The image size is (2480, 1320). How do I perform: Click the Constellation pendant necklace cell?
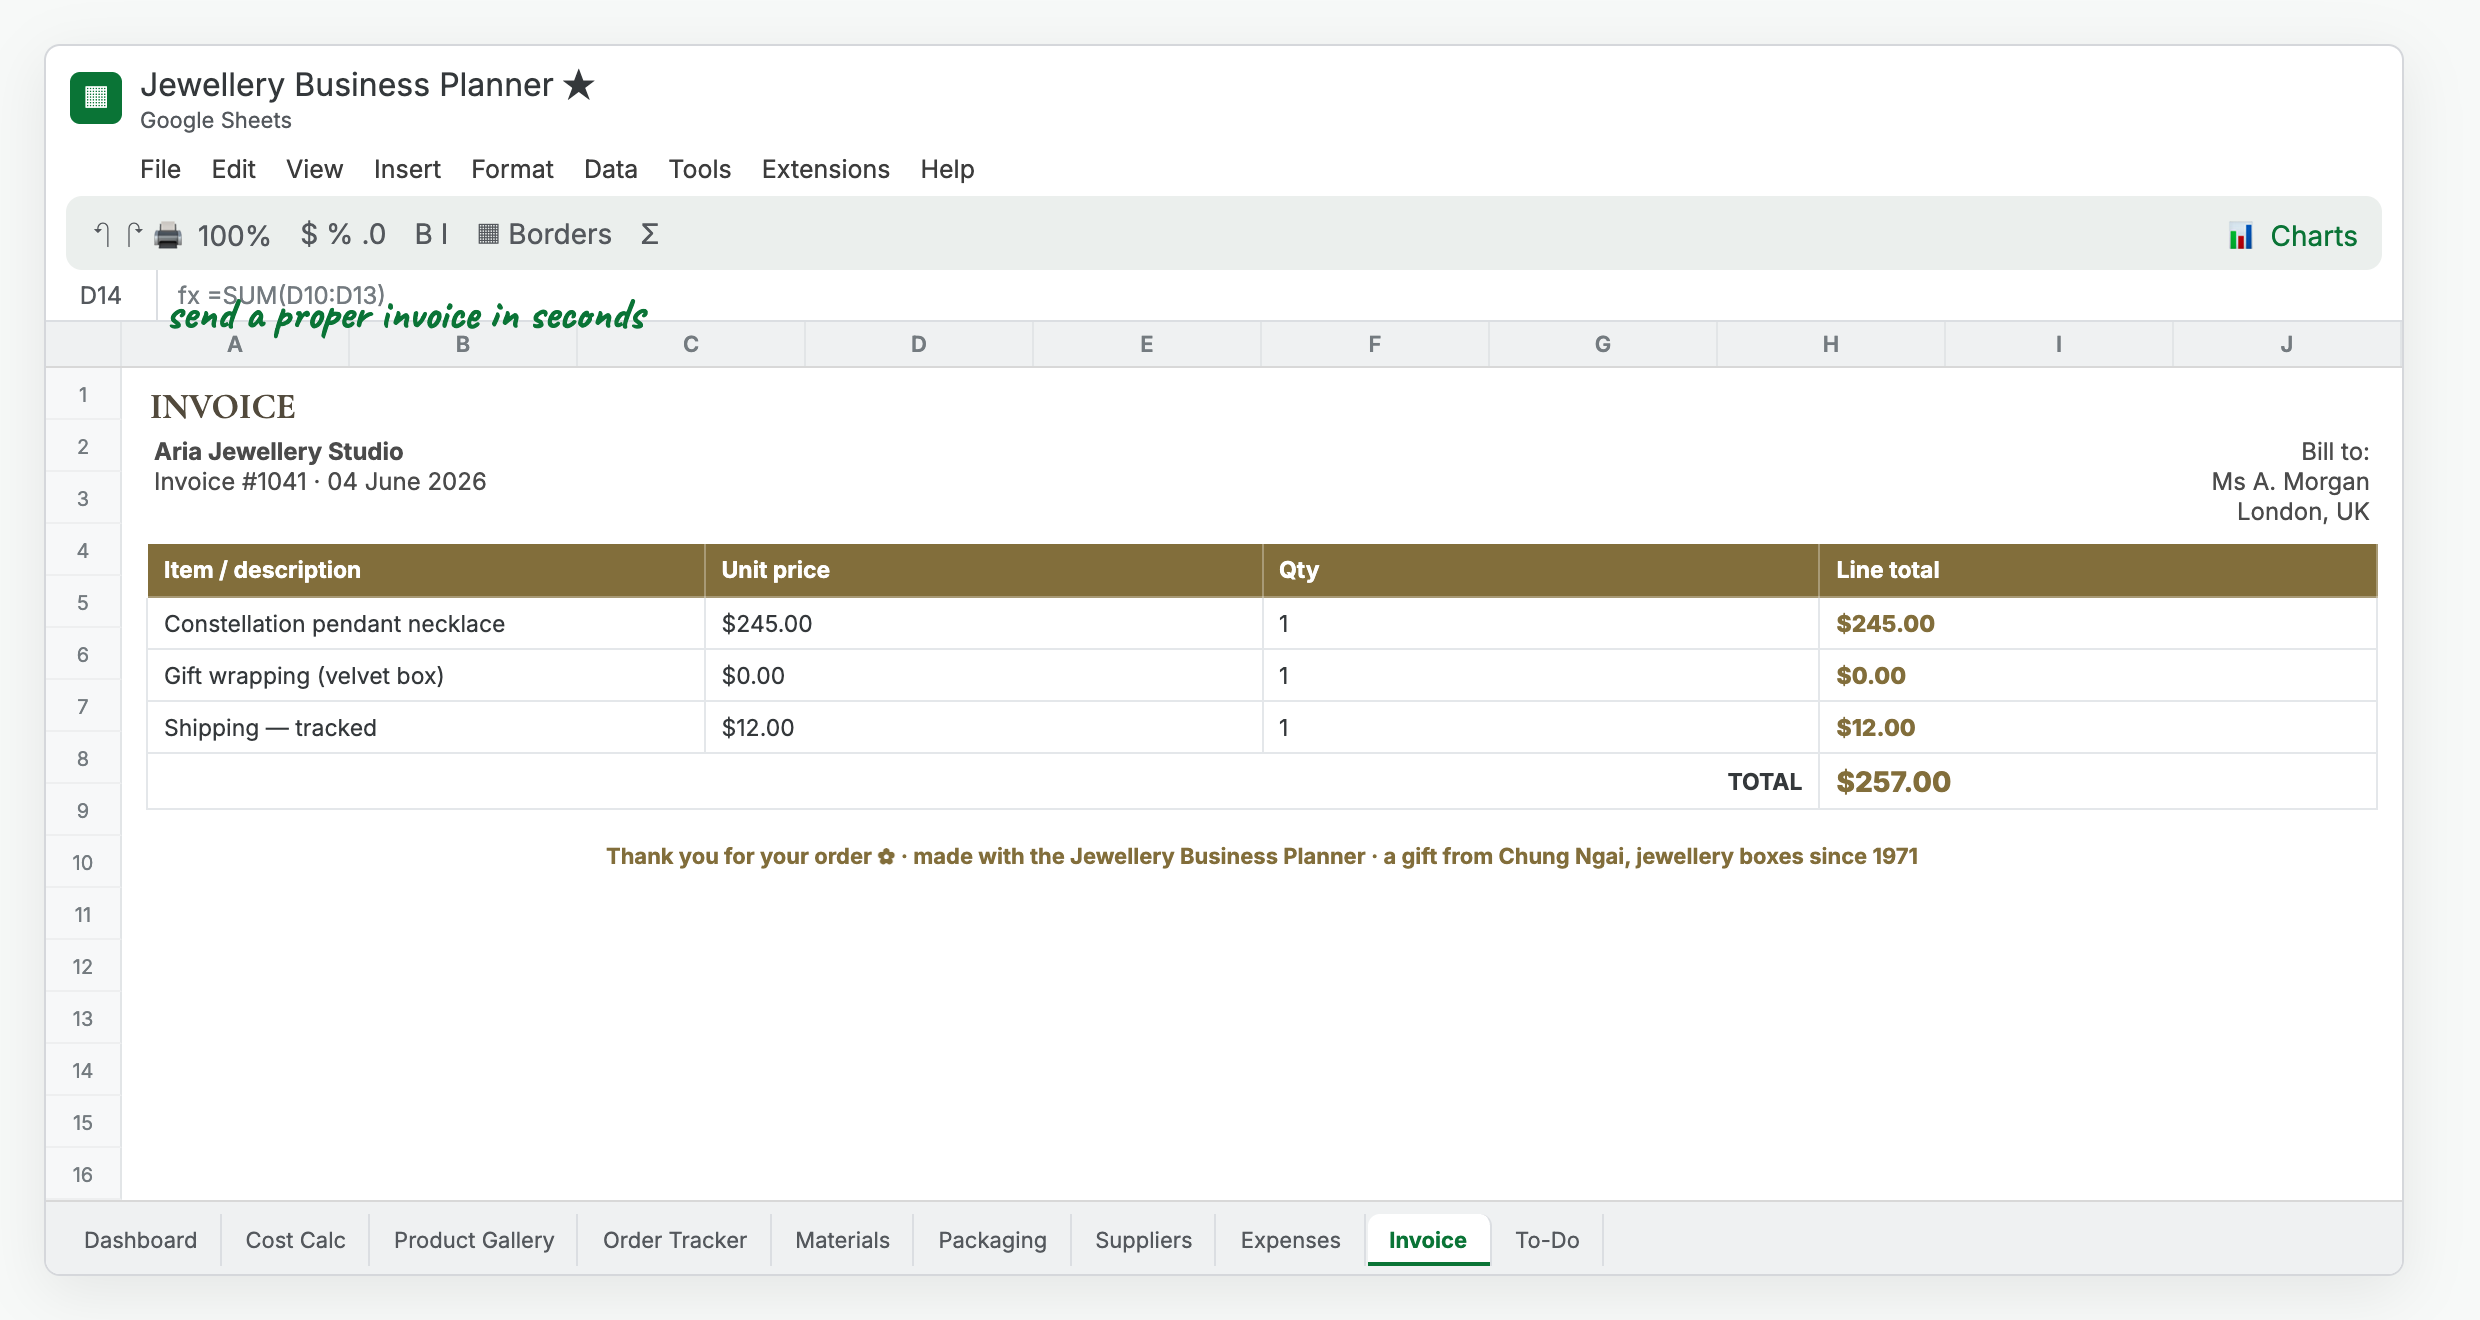click(426, 624)
